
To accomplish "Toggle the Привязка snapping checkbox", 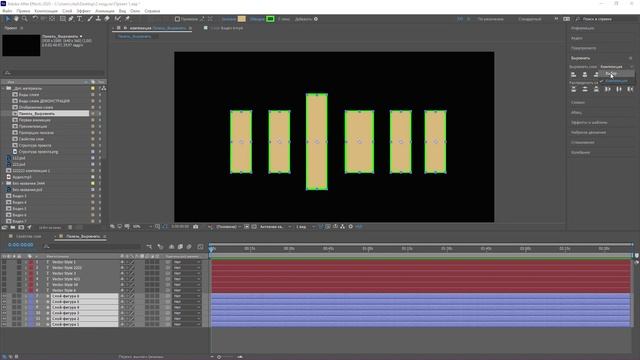I will (x=177, y=19).
